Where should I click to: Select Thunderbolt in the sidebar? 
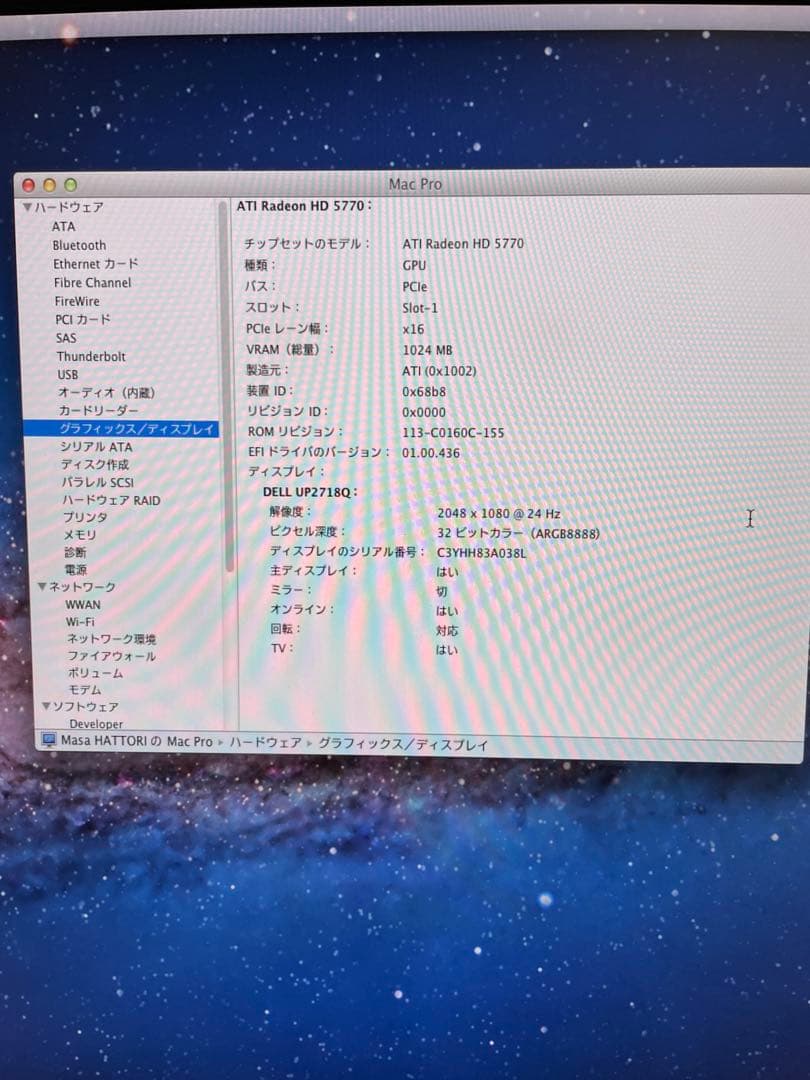point(92,356)
